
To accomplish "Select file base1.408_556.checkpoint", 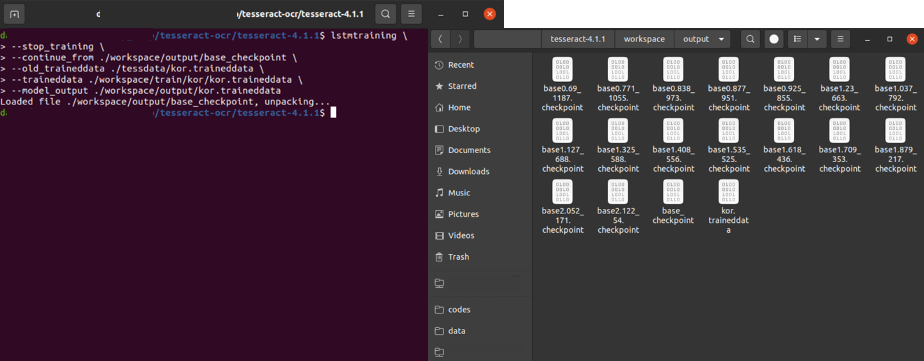I will (x=674, y=145).
